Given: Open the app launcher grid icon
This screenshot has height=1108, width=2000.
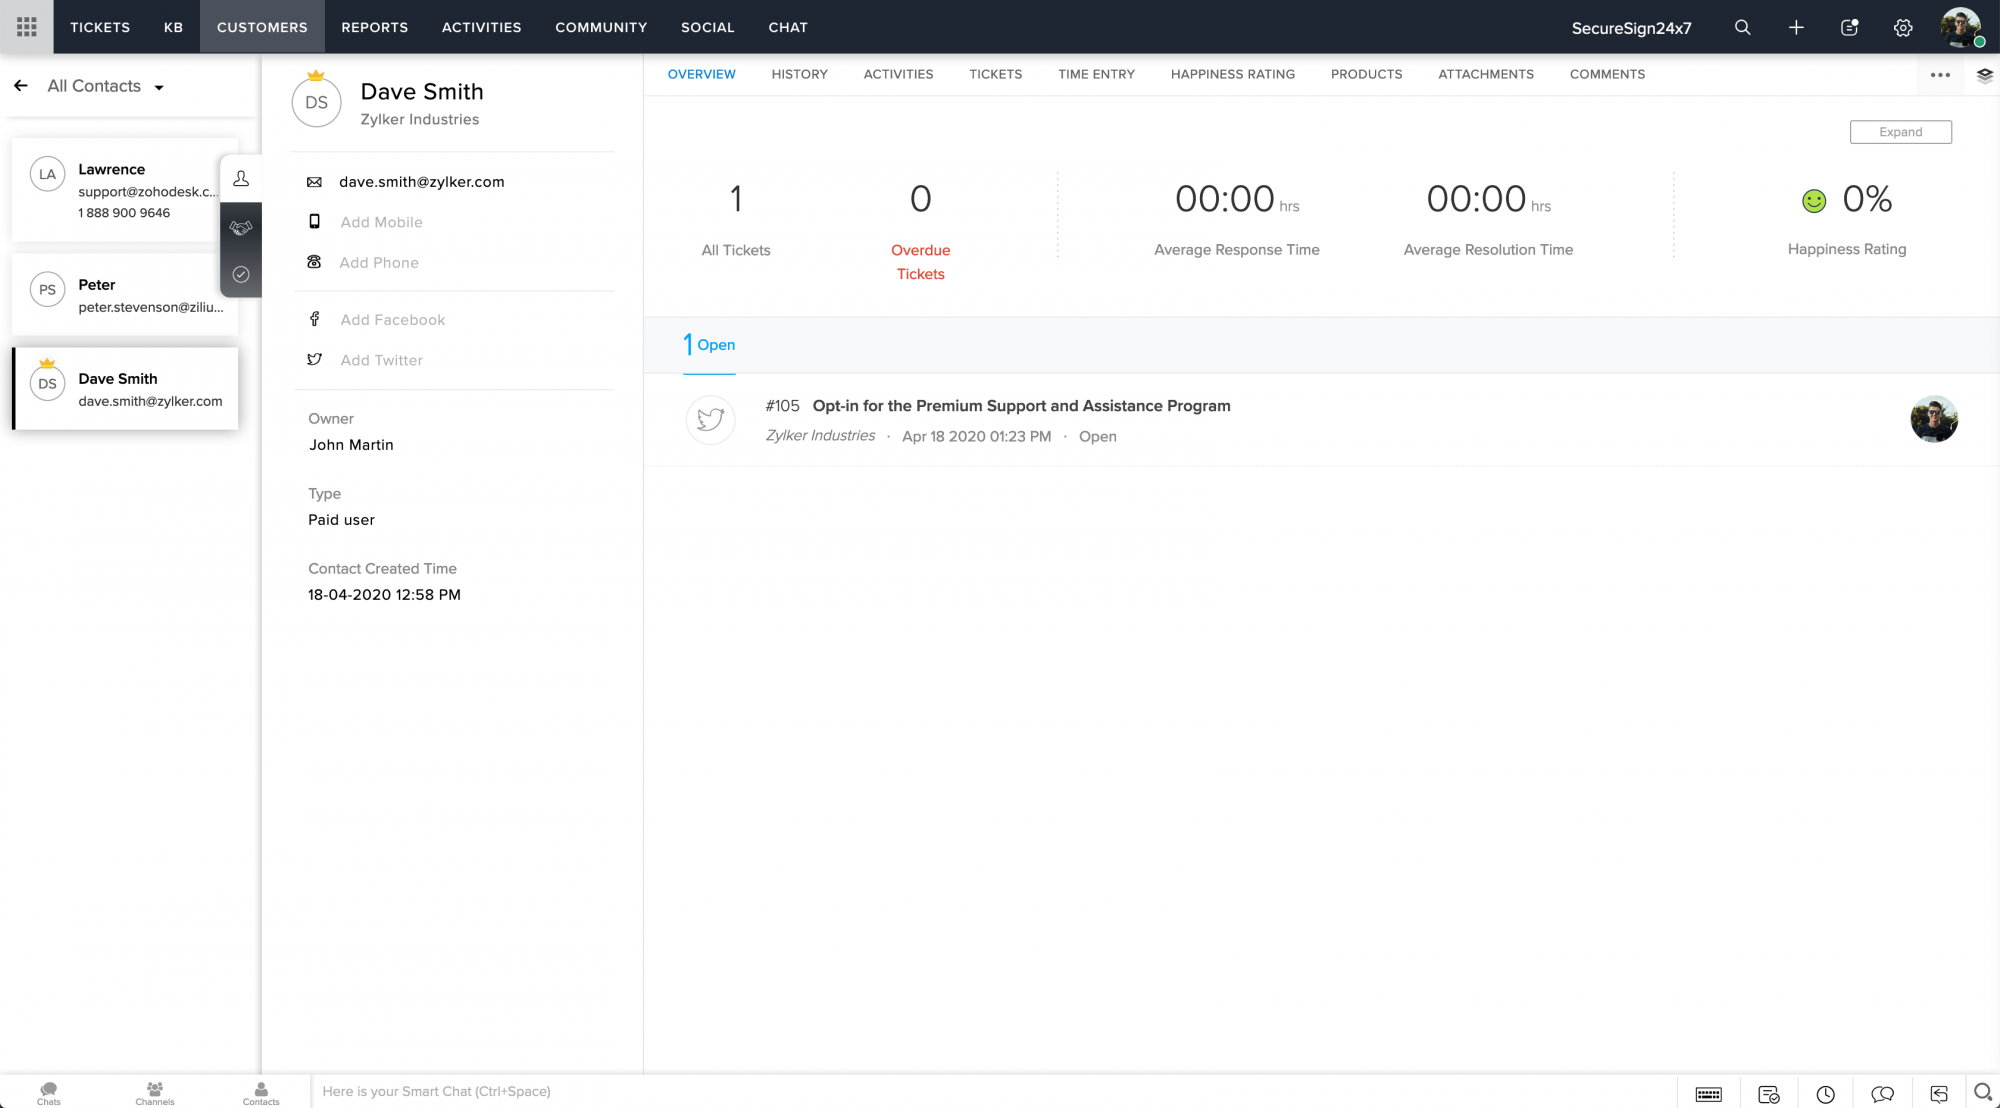Looking at the screenshot, I should click(x=27, y=27).
